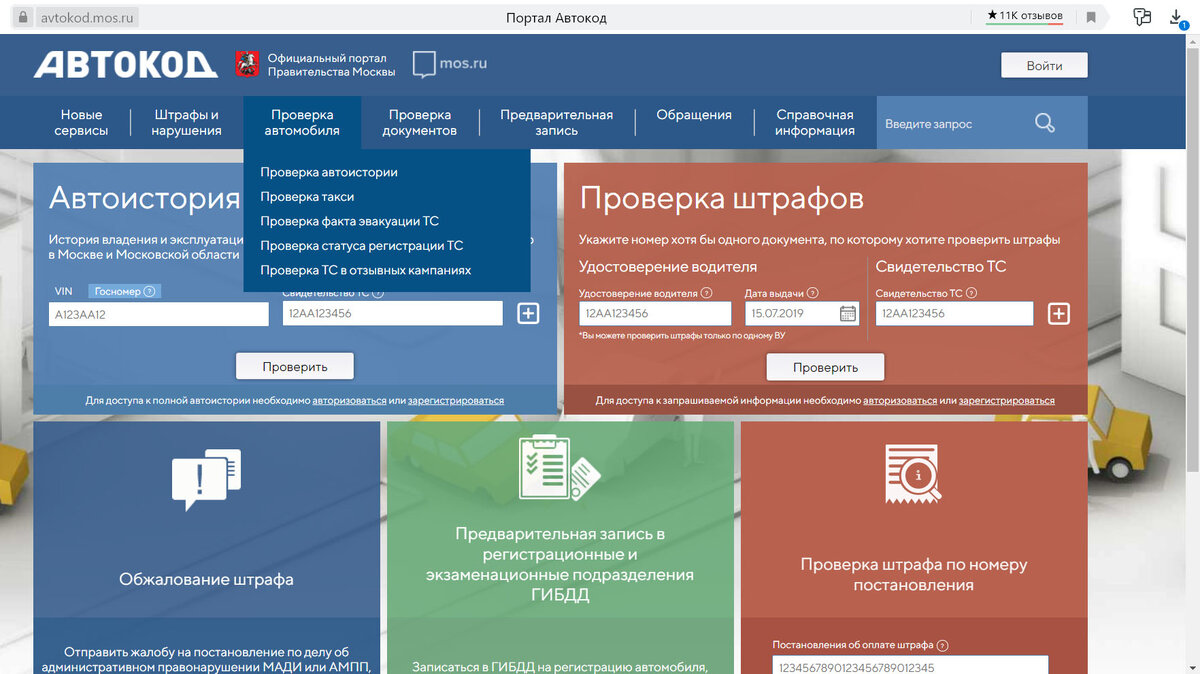The image size is (1200, 674).
Task: Open the Новые сервисы menu
Action: pyautogui.click(x=81, y=123)
